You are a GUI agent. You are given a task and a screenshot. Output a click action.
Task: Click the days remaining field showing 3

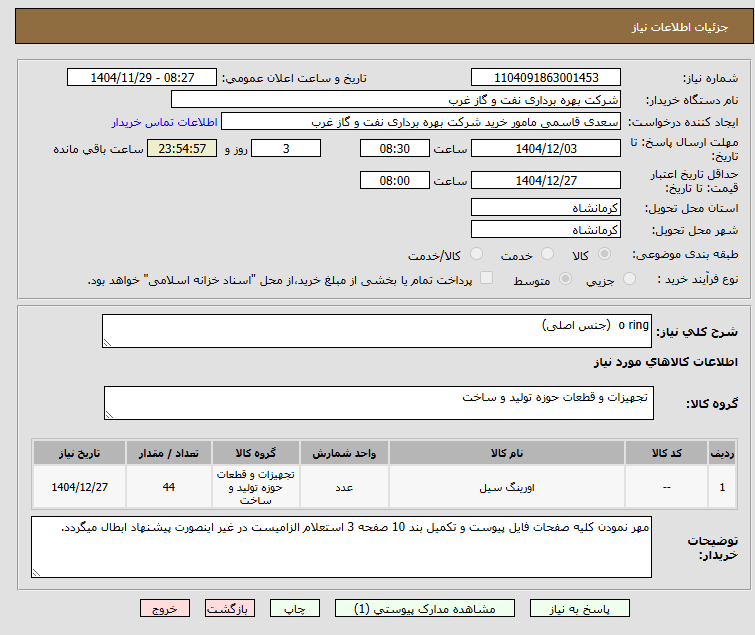(286, 148)
